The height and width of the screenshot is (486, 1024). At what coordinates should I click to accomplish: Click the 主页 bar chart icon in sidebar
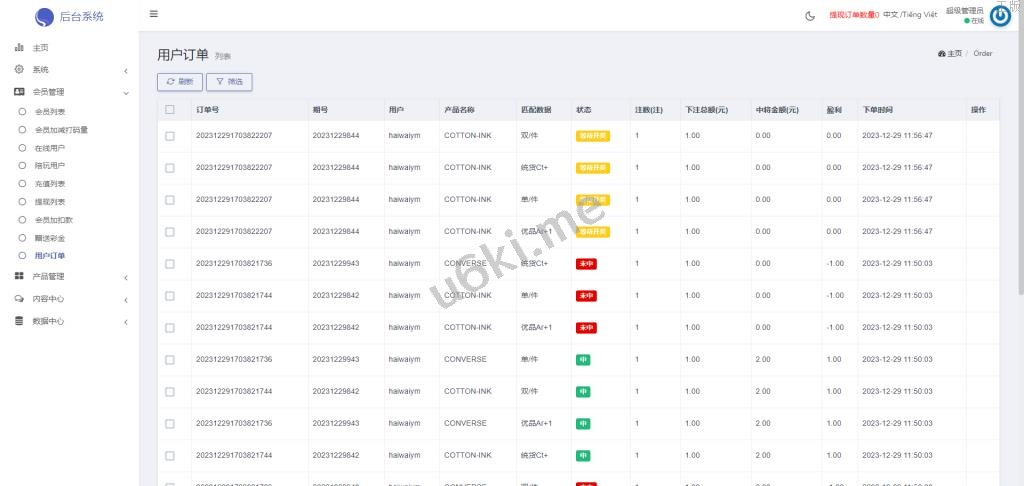(x=19, y=48)
